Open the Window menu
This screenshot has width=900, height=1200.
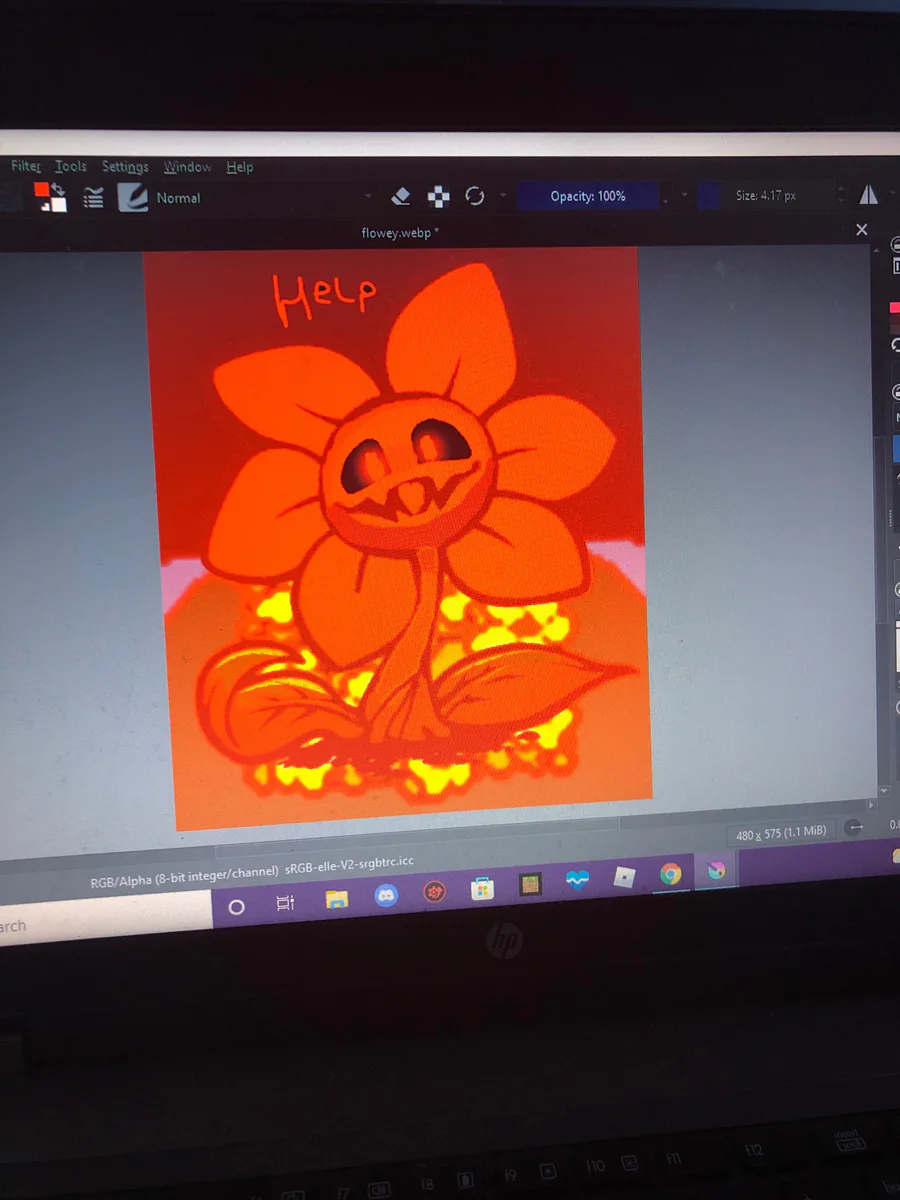click(x=188, y=167)
